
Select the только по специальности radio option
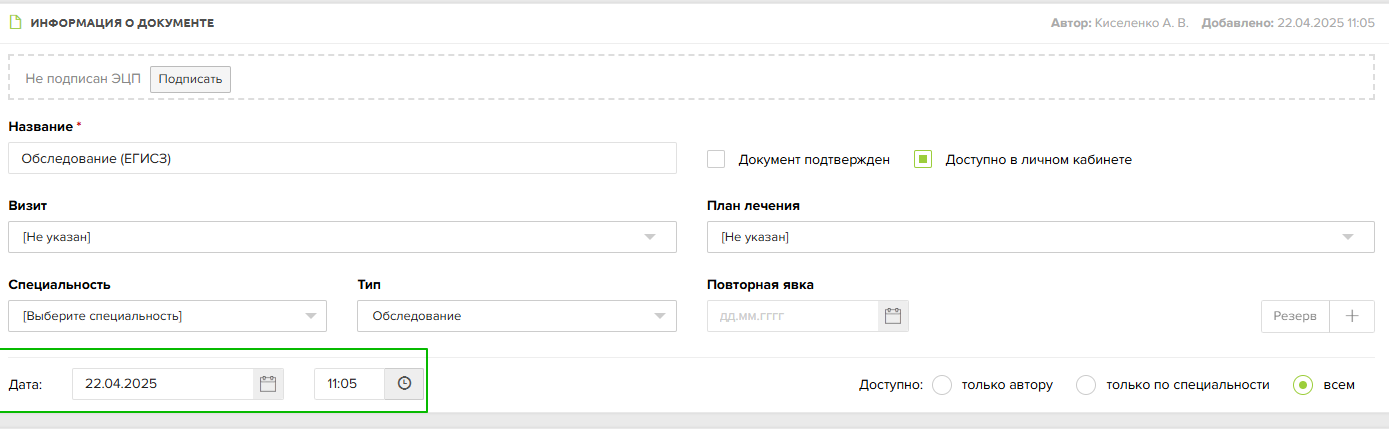tap(1086, 385)
